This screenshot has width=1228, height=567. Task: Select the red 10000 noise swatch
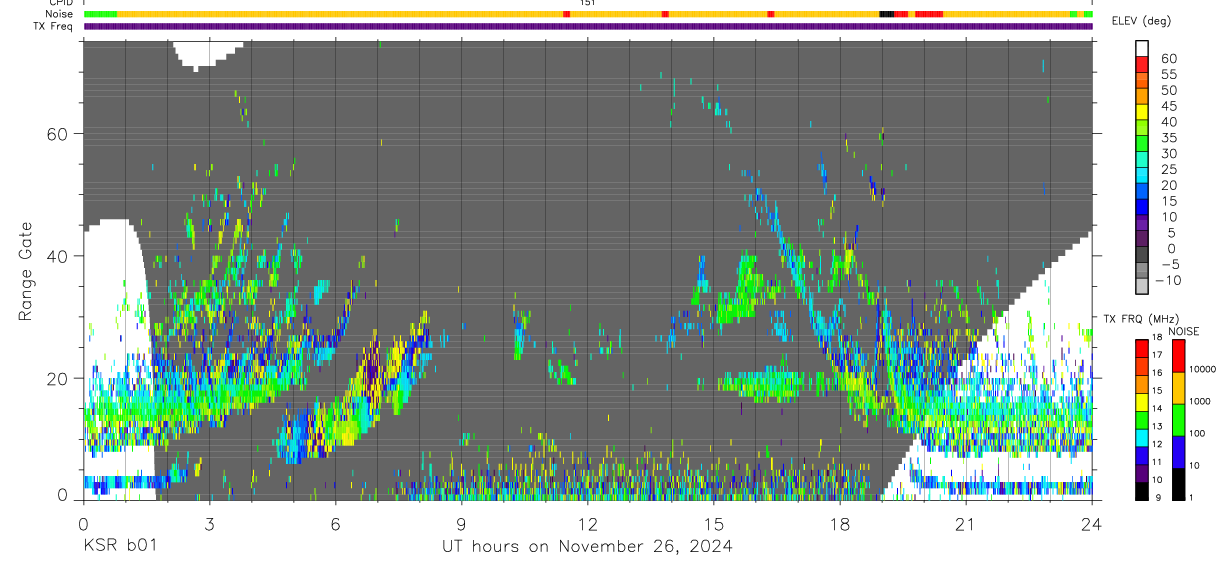[1177, 355]
